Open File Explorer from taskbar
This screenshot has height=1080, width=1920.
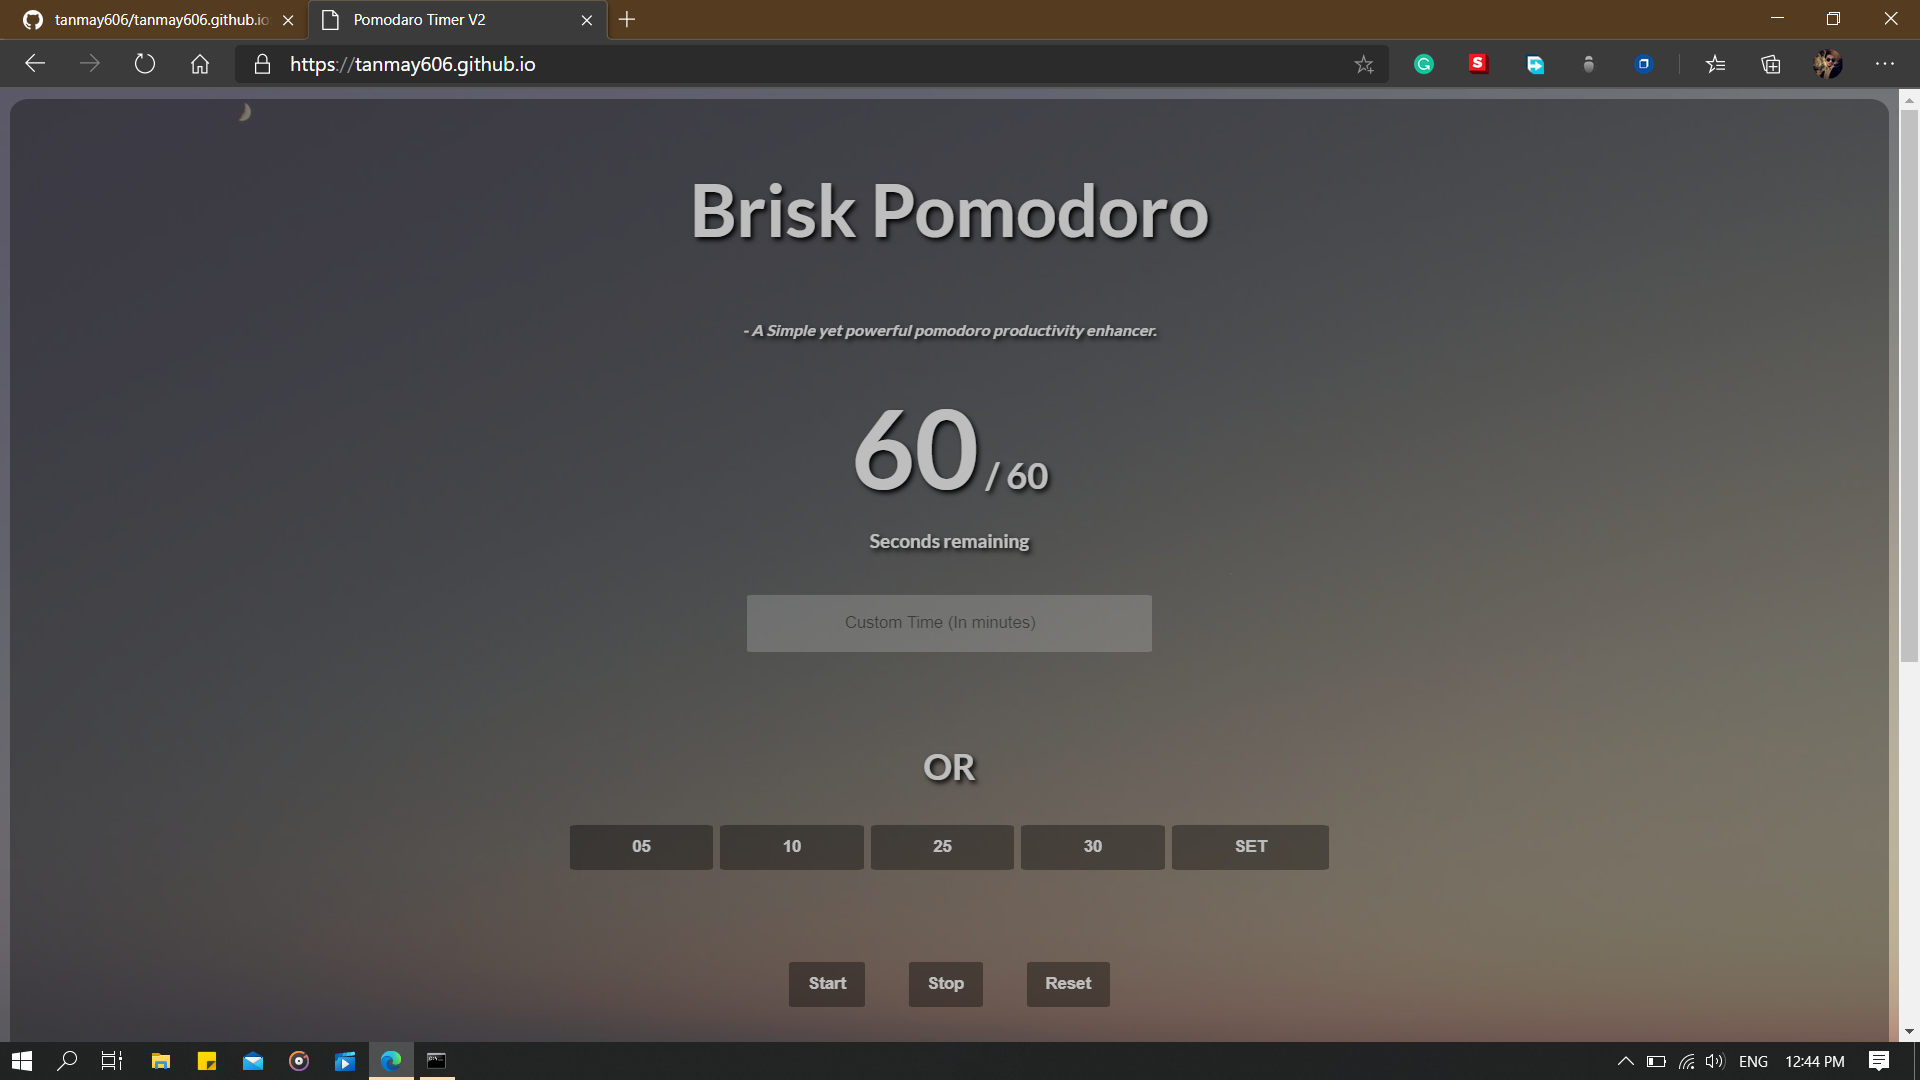click(x=160, y=1061)
